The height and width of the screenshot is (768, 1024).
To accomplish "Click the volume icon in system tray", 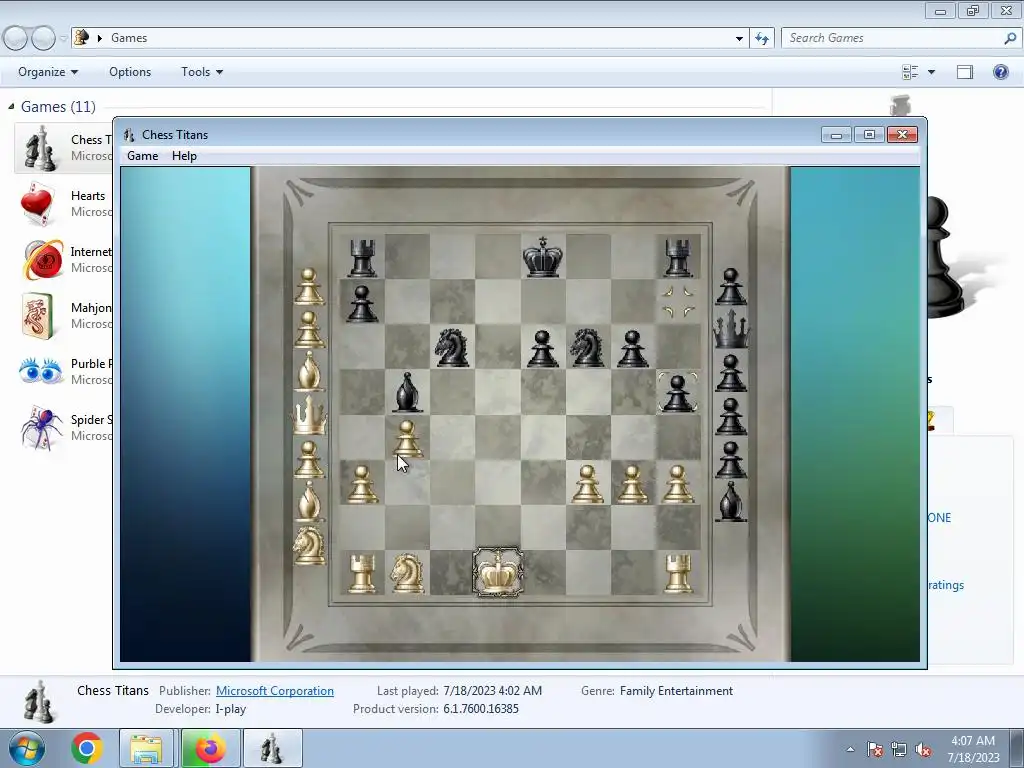I will 923,749.
